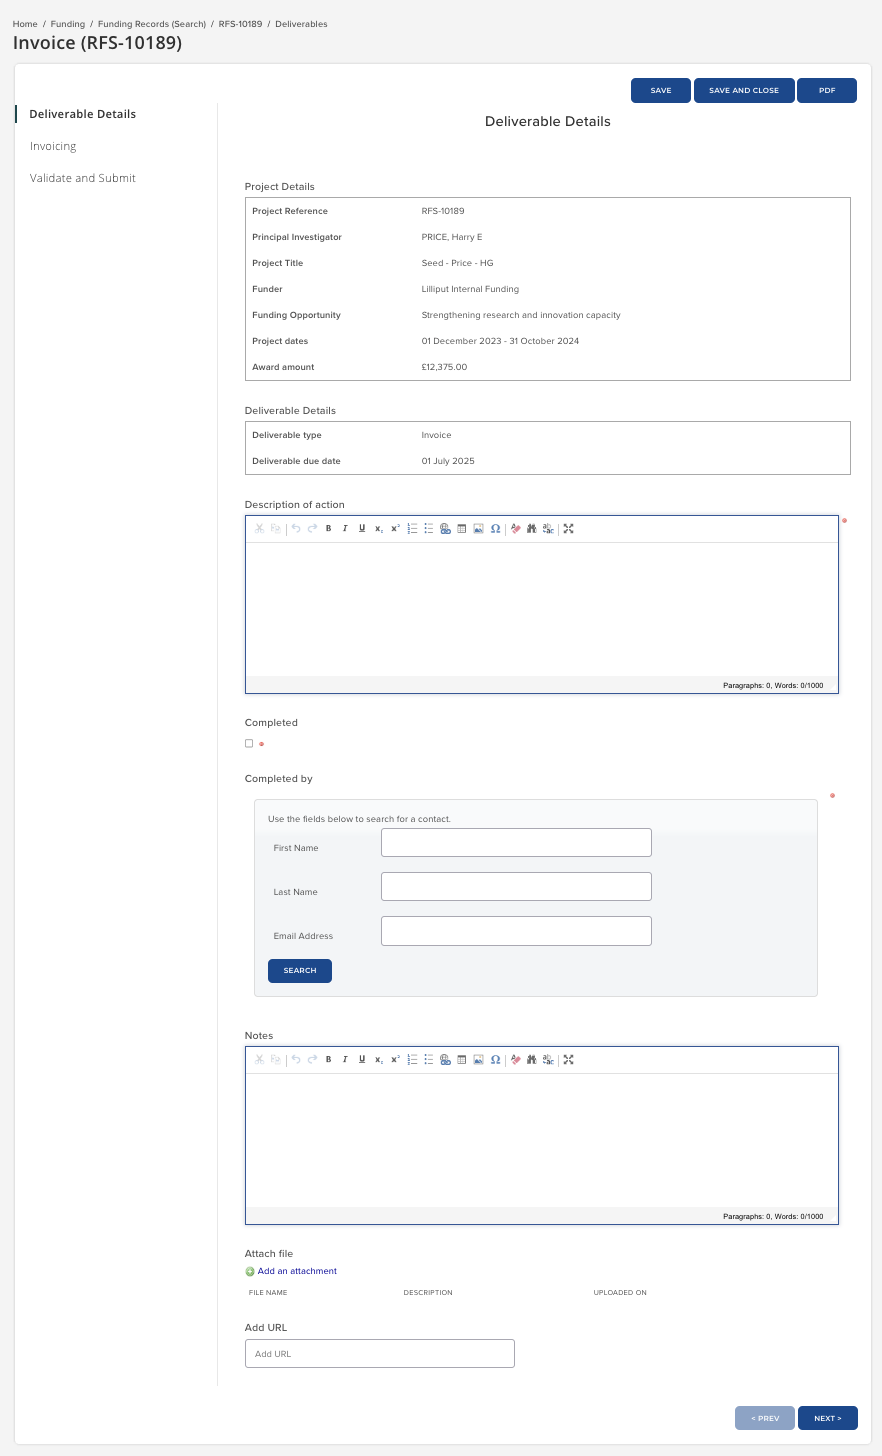Click the Funder value Lilliput Internal Funding
The image size is (882, 1456).
470,289
